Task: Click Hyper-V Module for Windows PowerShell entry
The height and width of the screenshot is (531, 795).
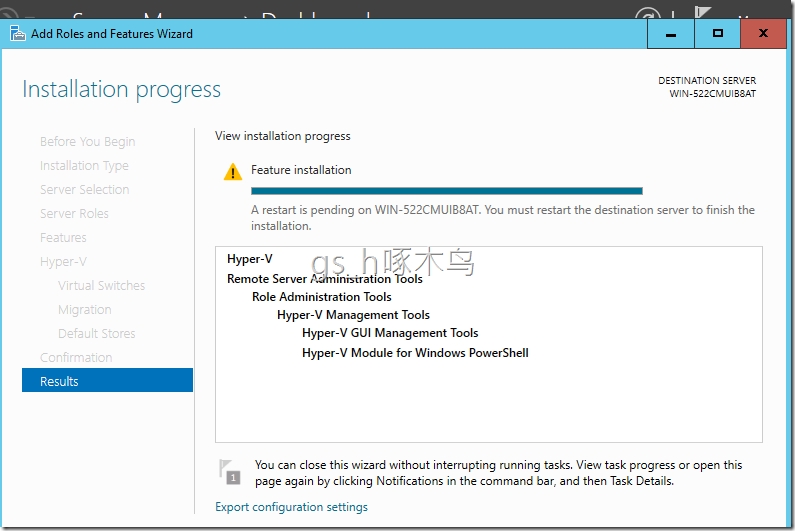Action: [415, 352]
